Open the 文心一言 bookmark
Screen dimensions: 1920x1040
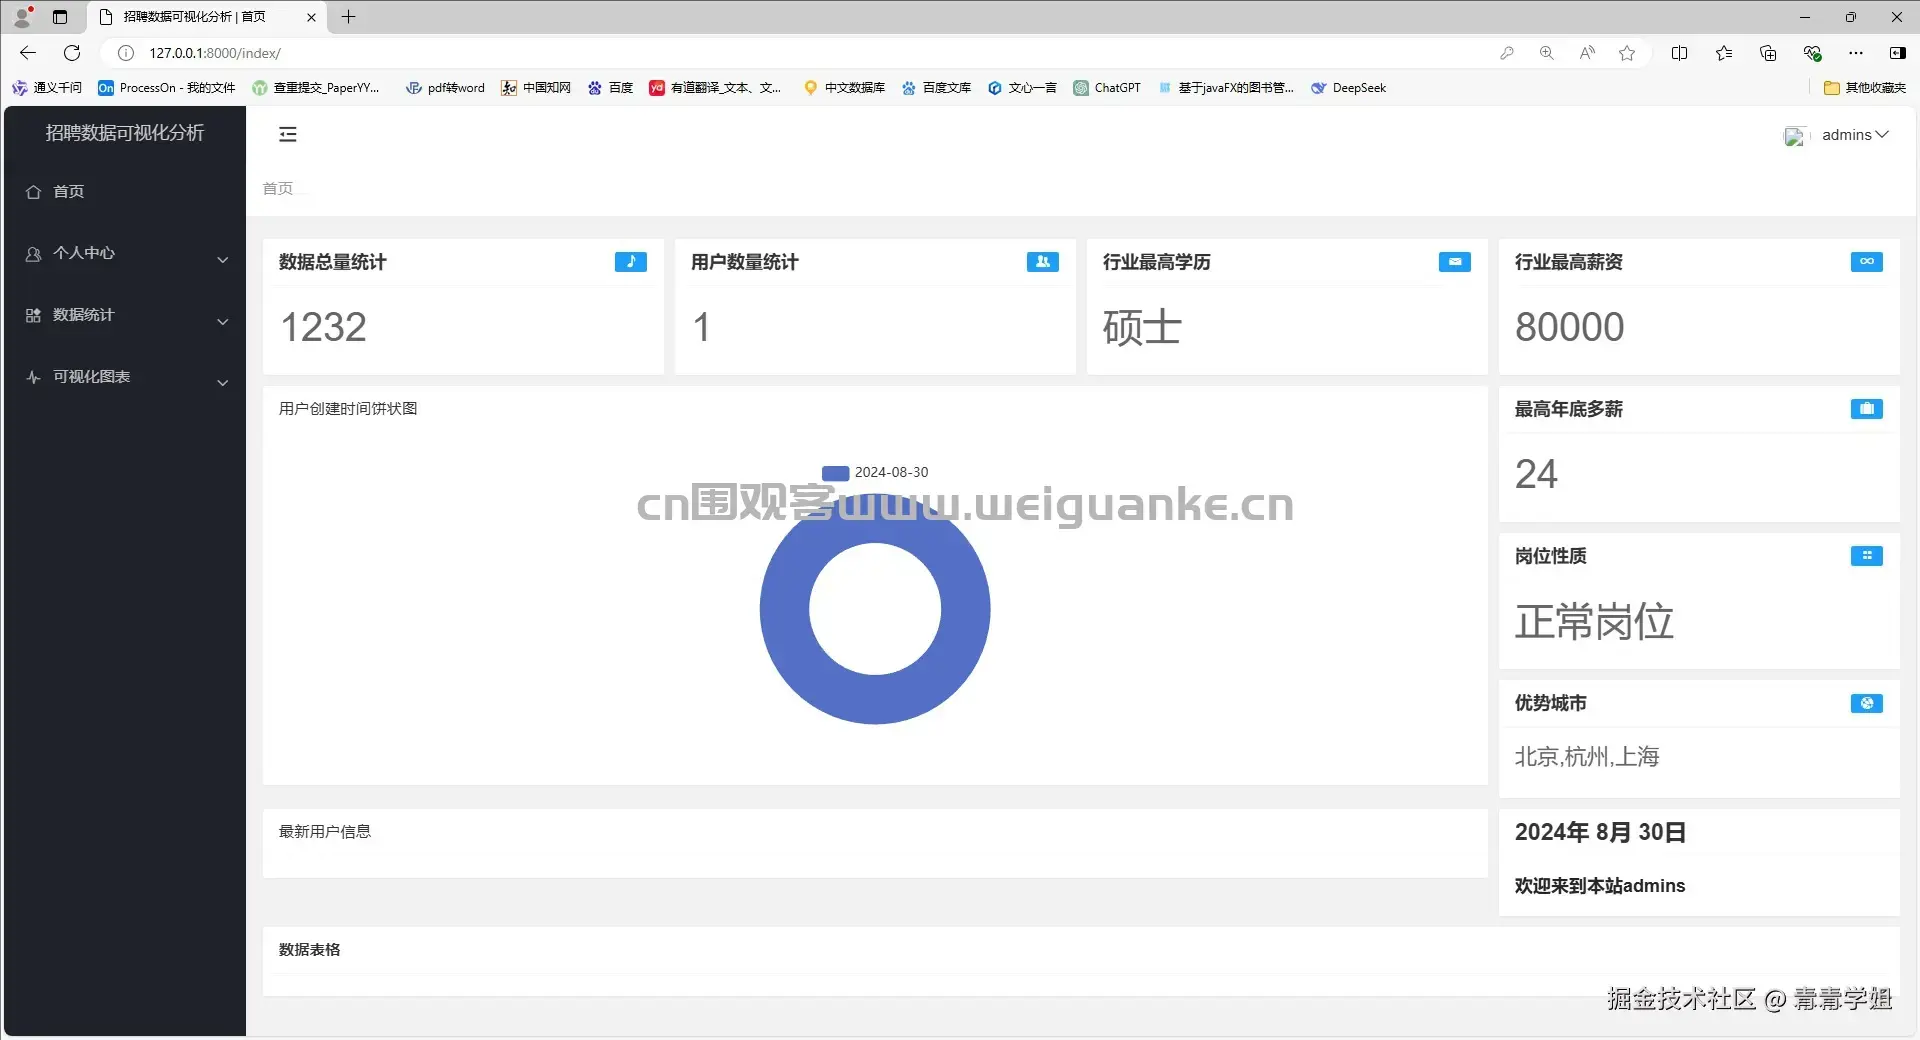tap(1022, 88)
